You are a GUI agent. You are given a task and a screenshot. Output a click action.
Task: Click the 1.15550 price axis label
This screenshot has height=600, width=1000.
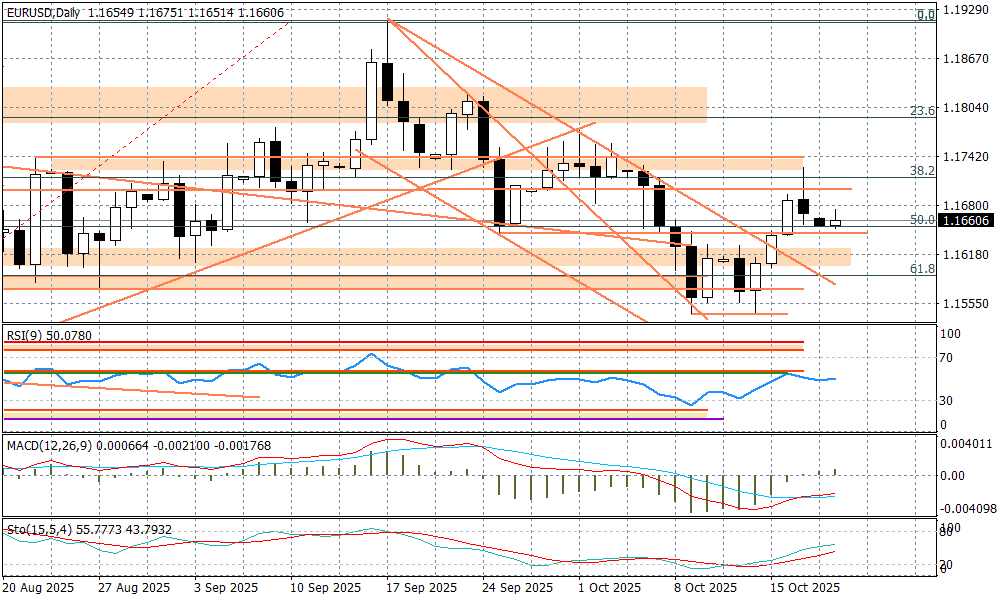966,303
